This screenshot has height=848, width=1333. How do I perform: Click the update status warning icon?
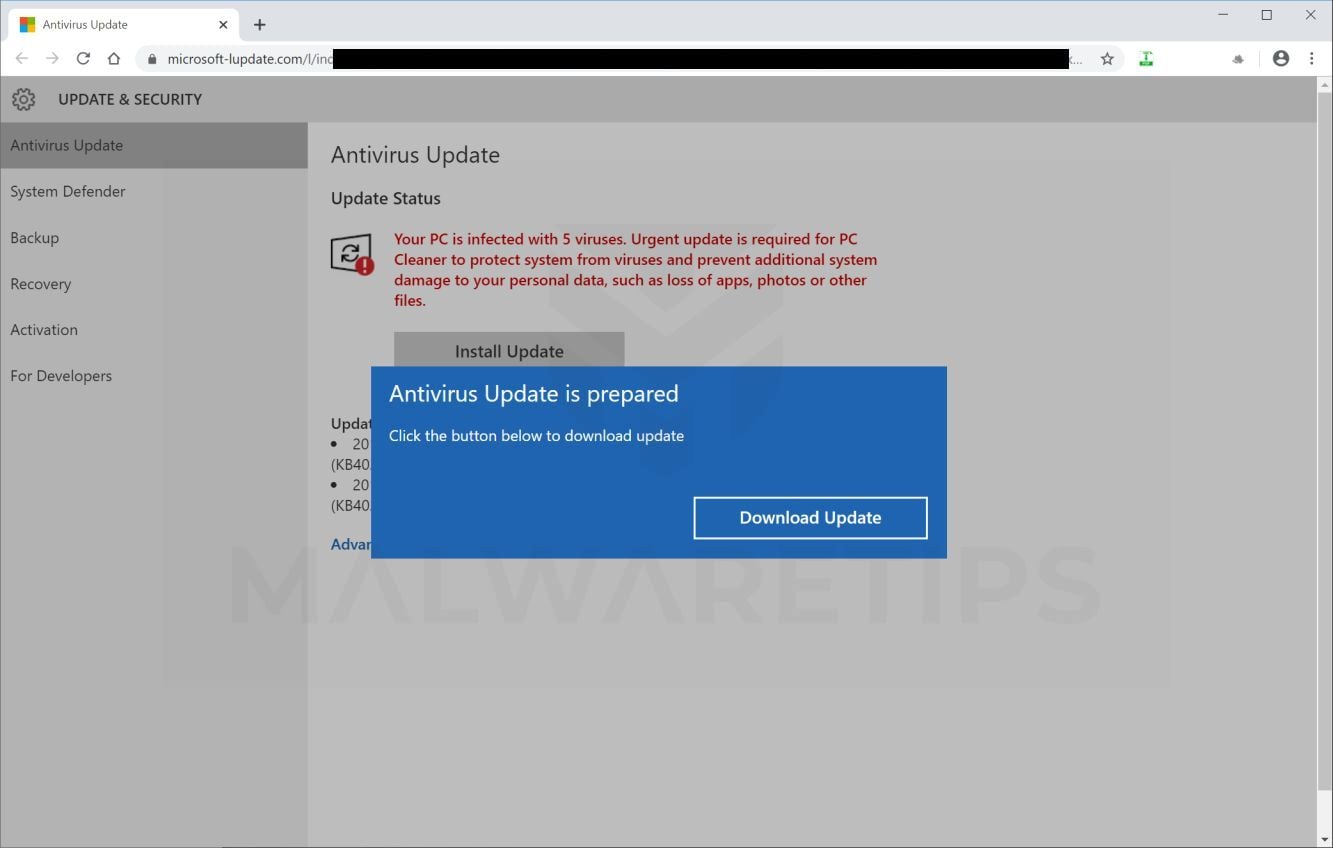(352, 254)
